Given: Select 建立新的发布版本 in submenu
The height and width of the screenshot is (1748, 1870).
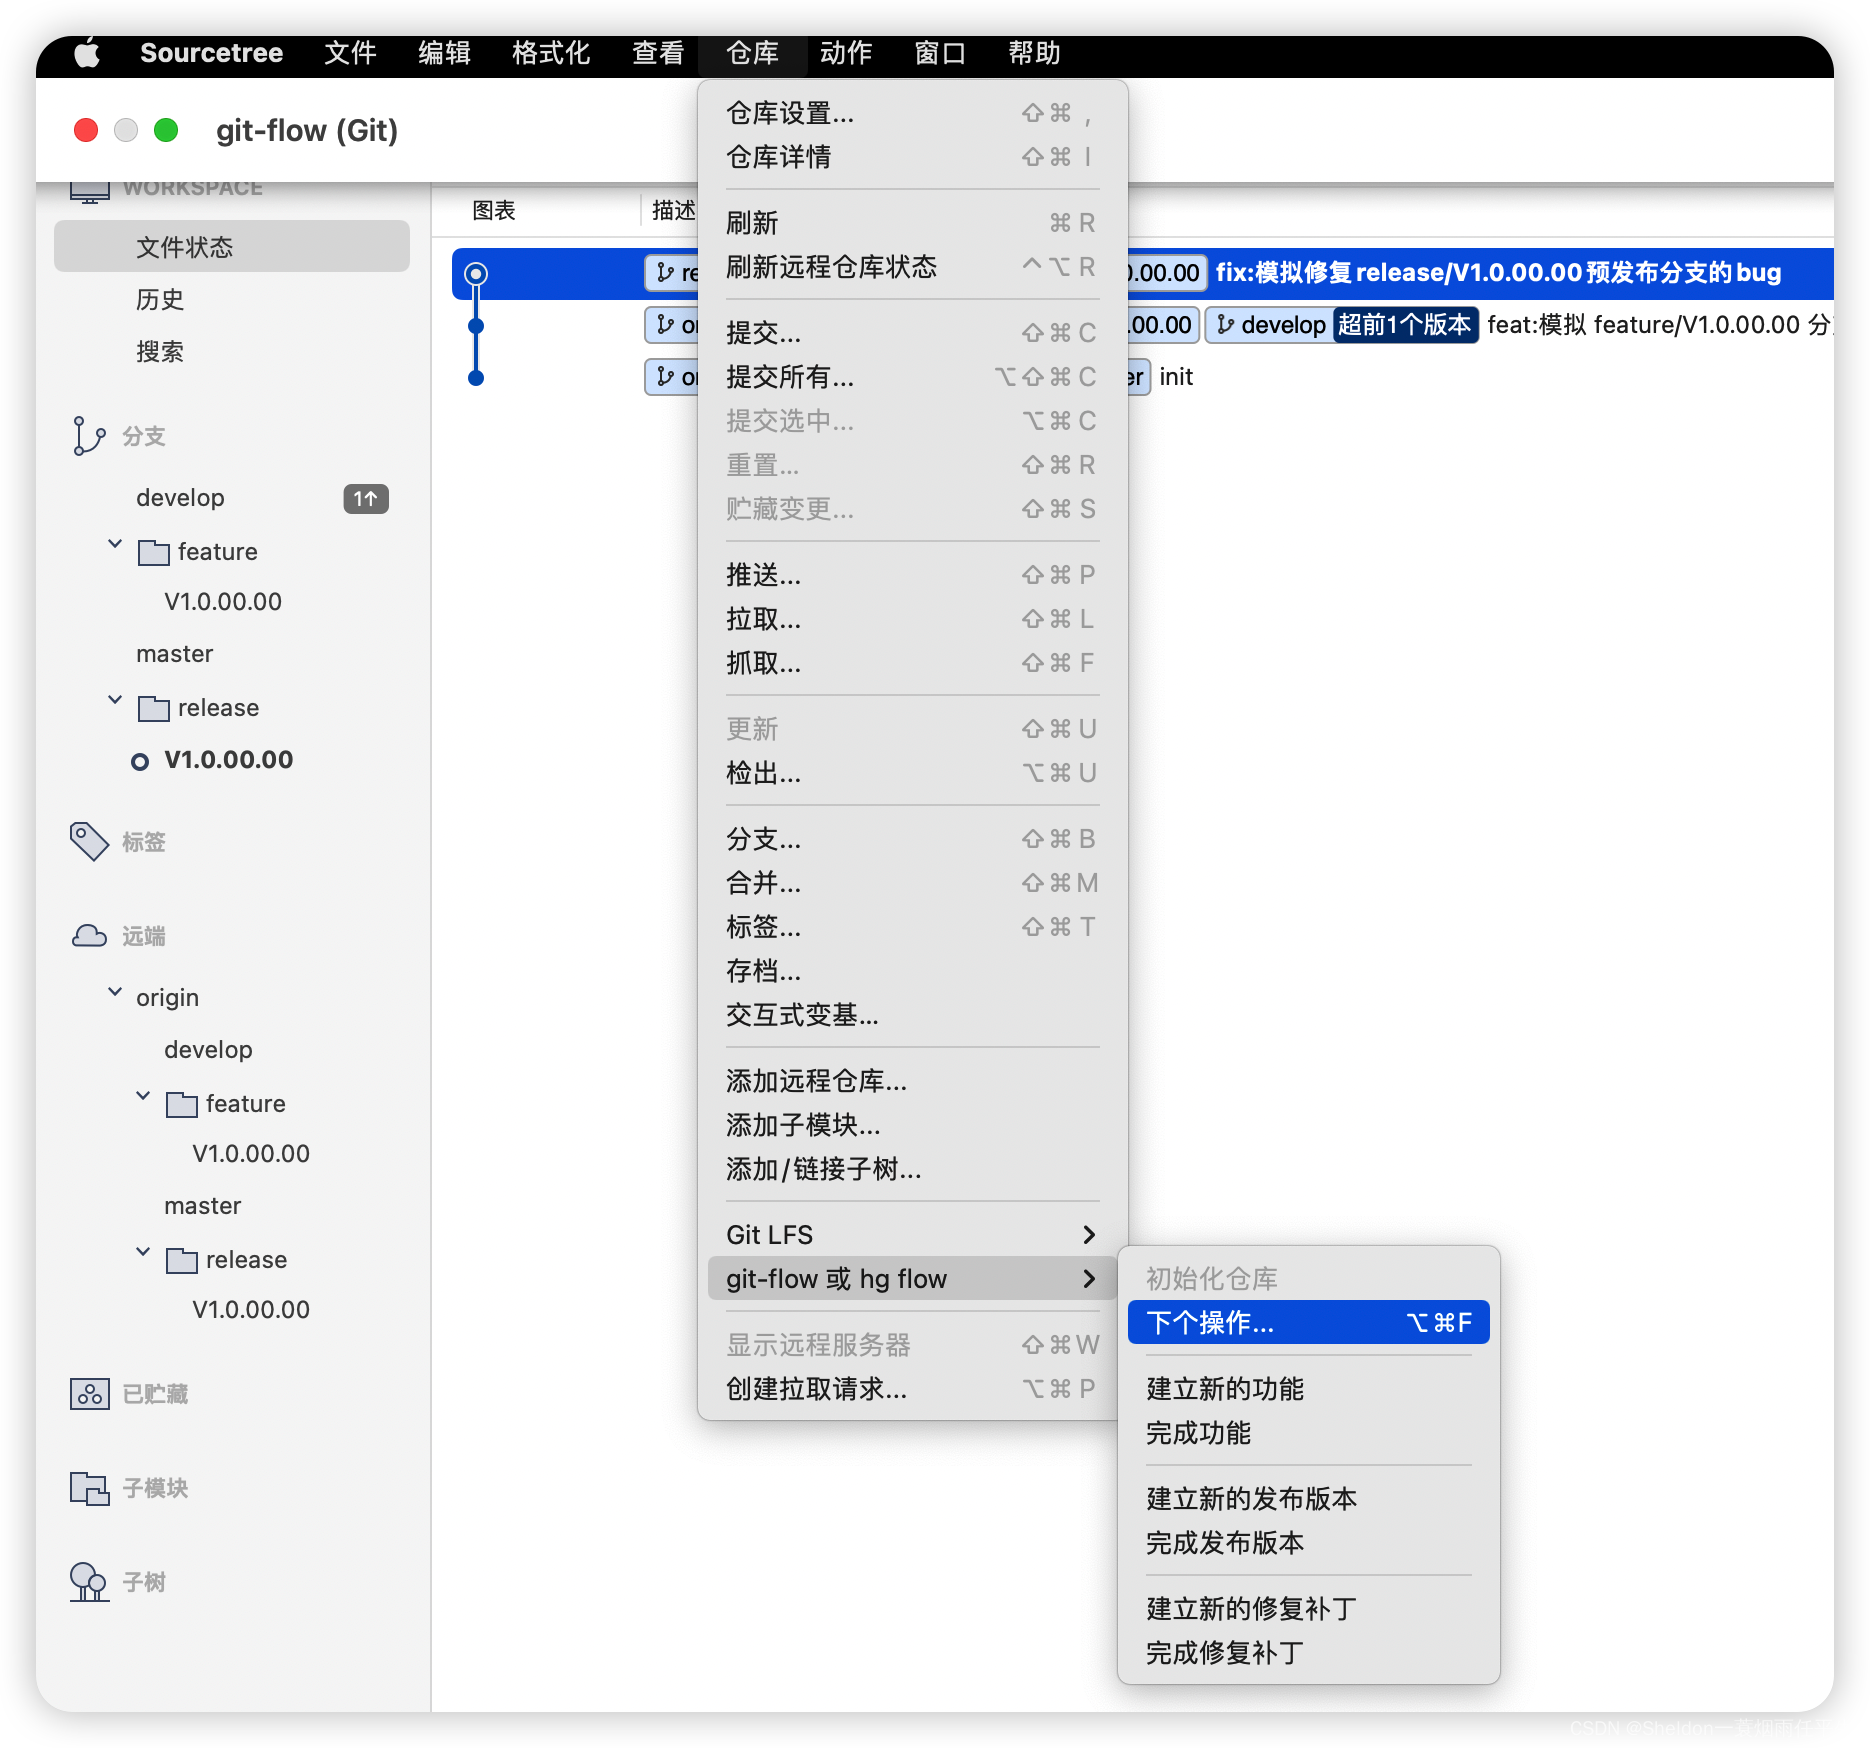Looking at the screenshot, I should click(x=1308, y=1499).
